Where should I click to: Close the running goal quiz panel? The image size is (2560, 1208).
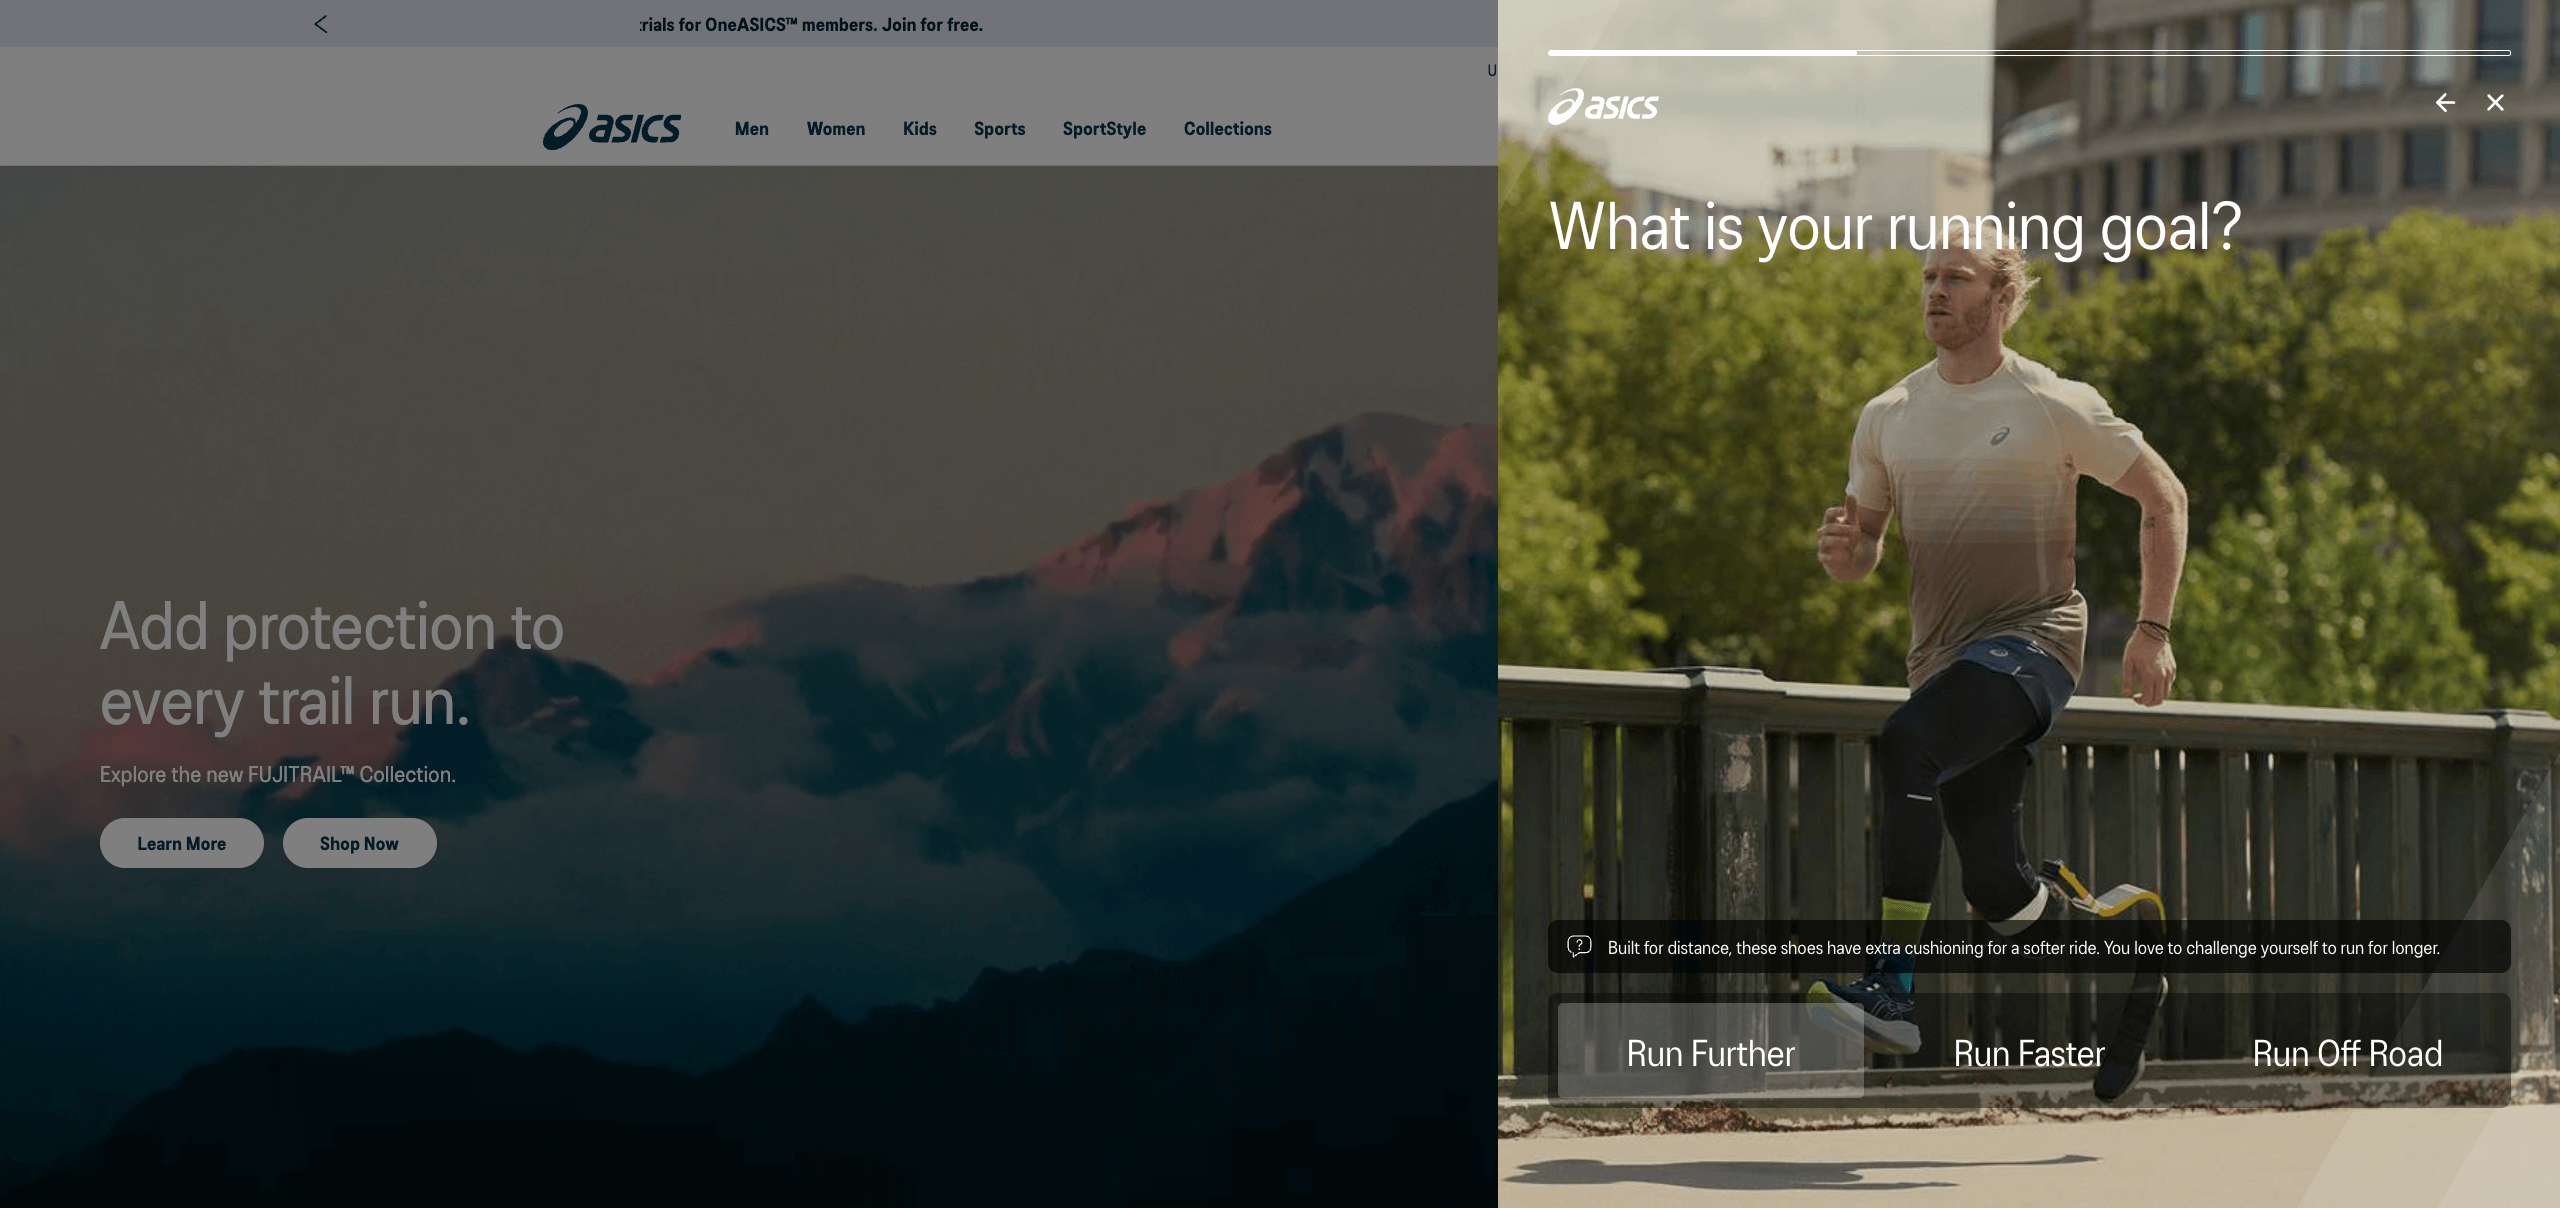[x=2495, y=103]
